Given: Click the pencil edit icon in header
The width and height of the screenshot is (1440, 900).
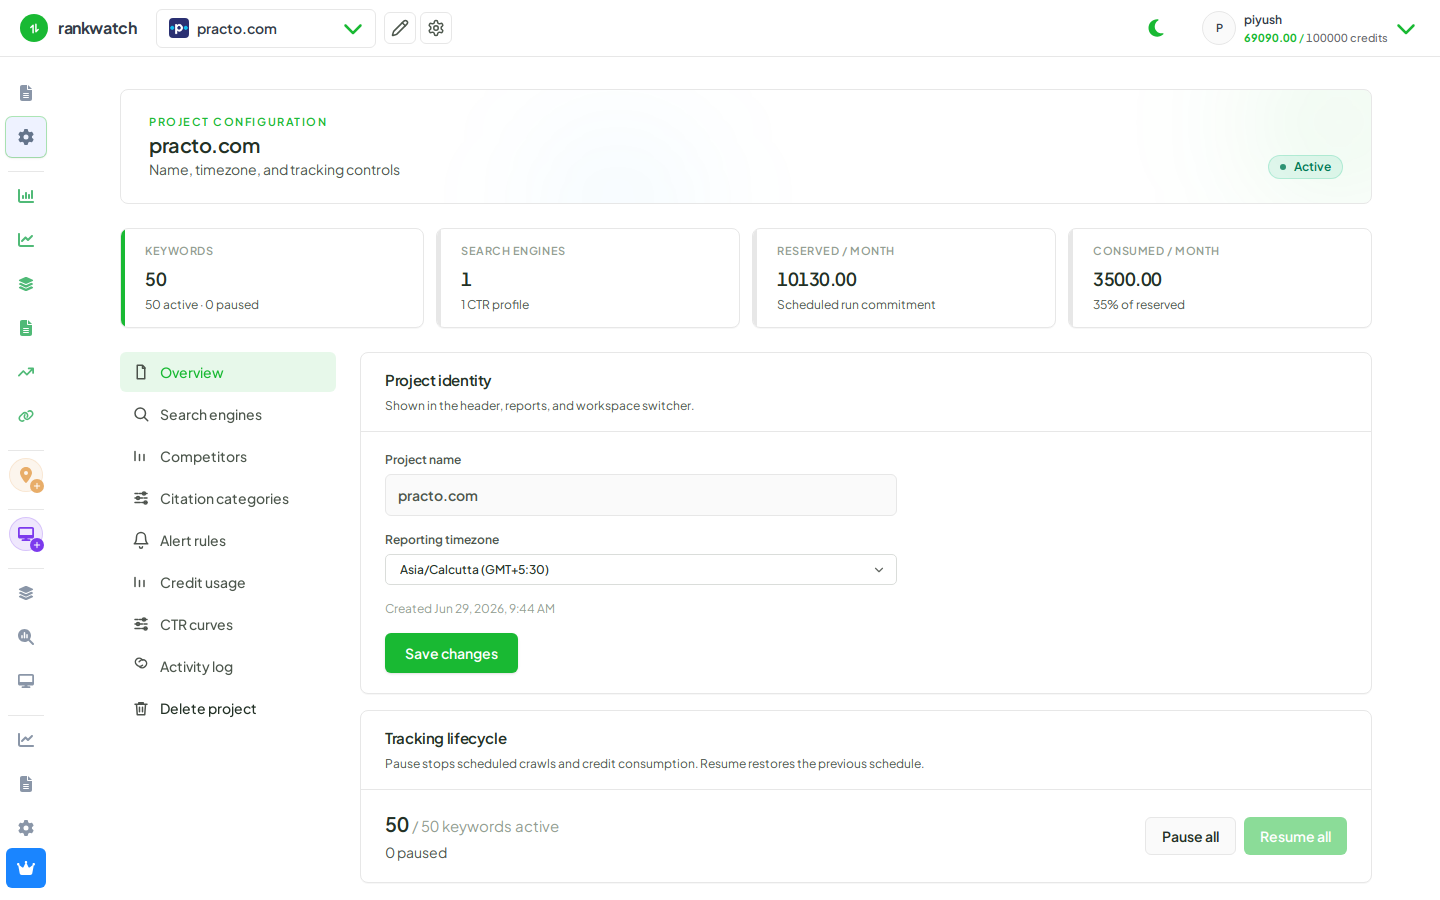Looking at the screenshot, I should (x=400, y=28).
